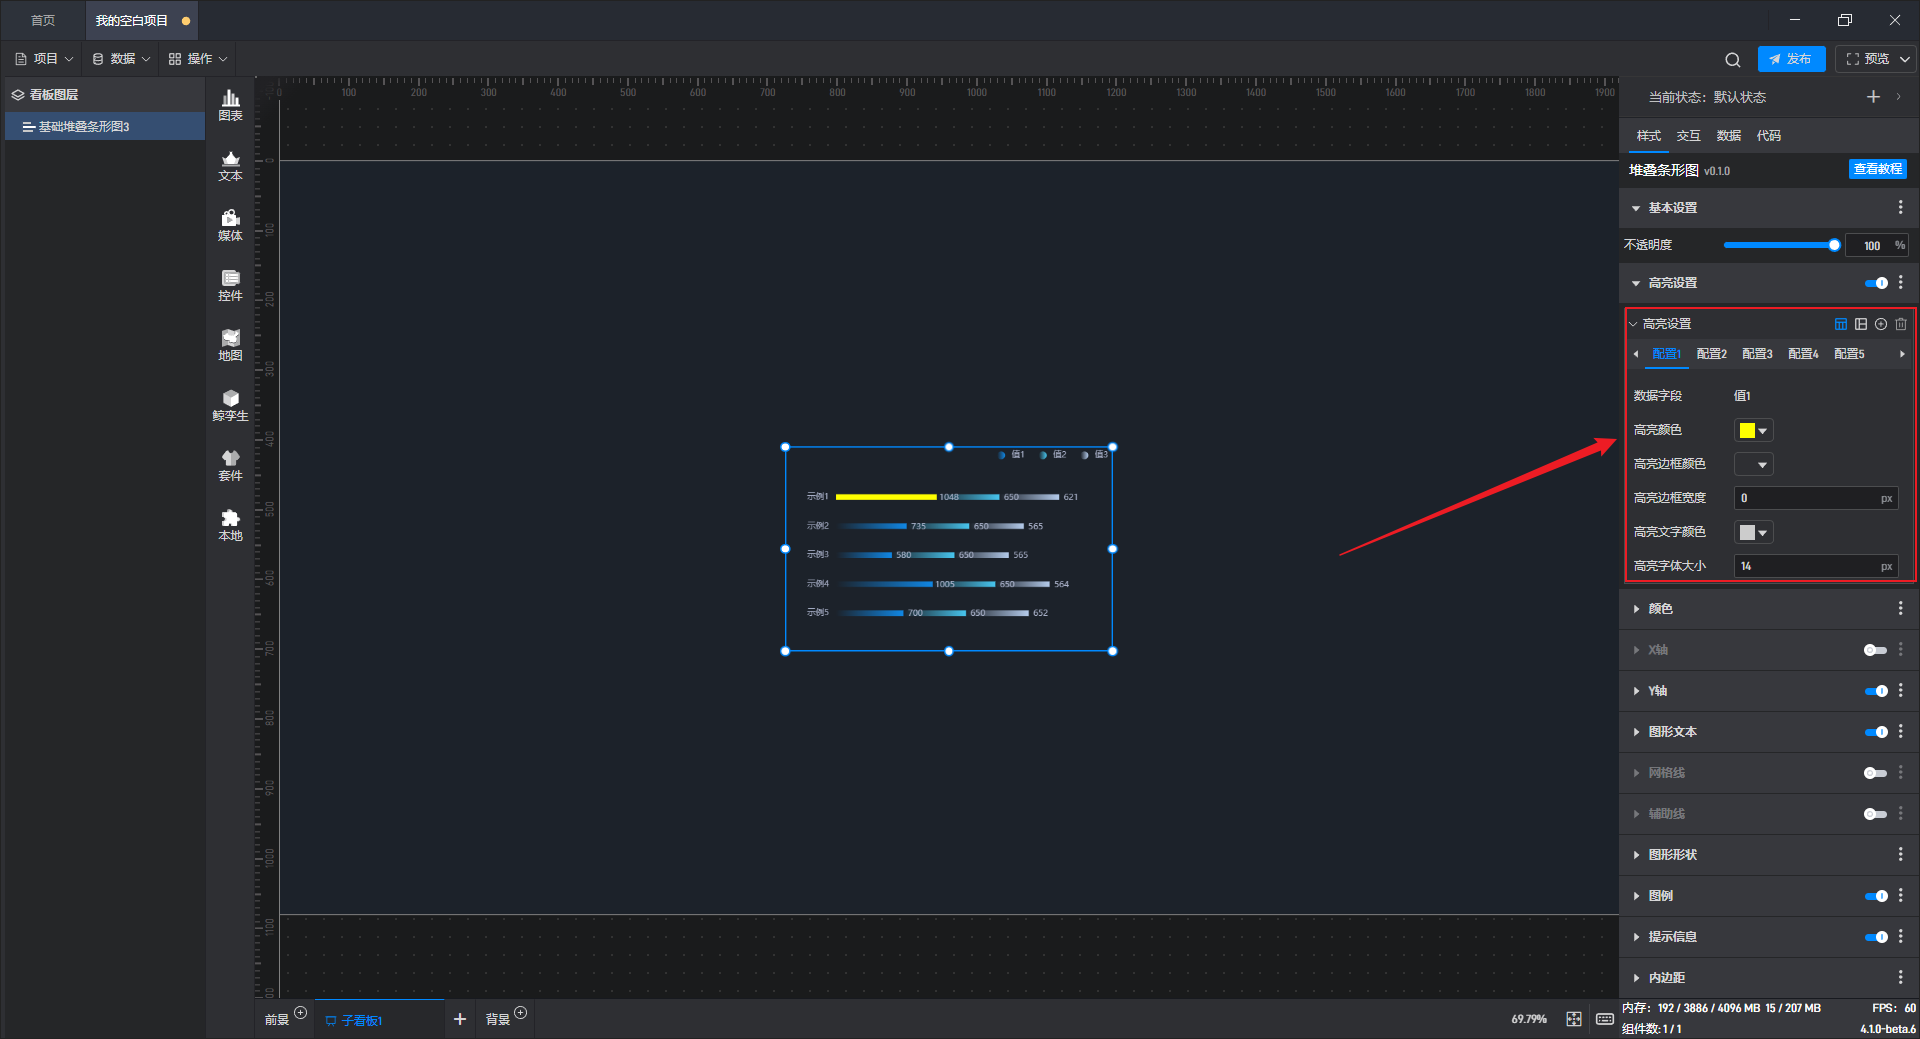Open the 套件 kit components panel
The image size is (1920, 1039).
pos(230,465)
